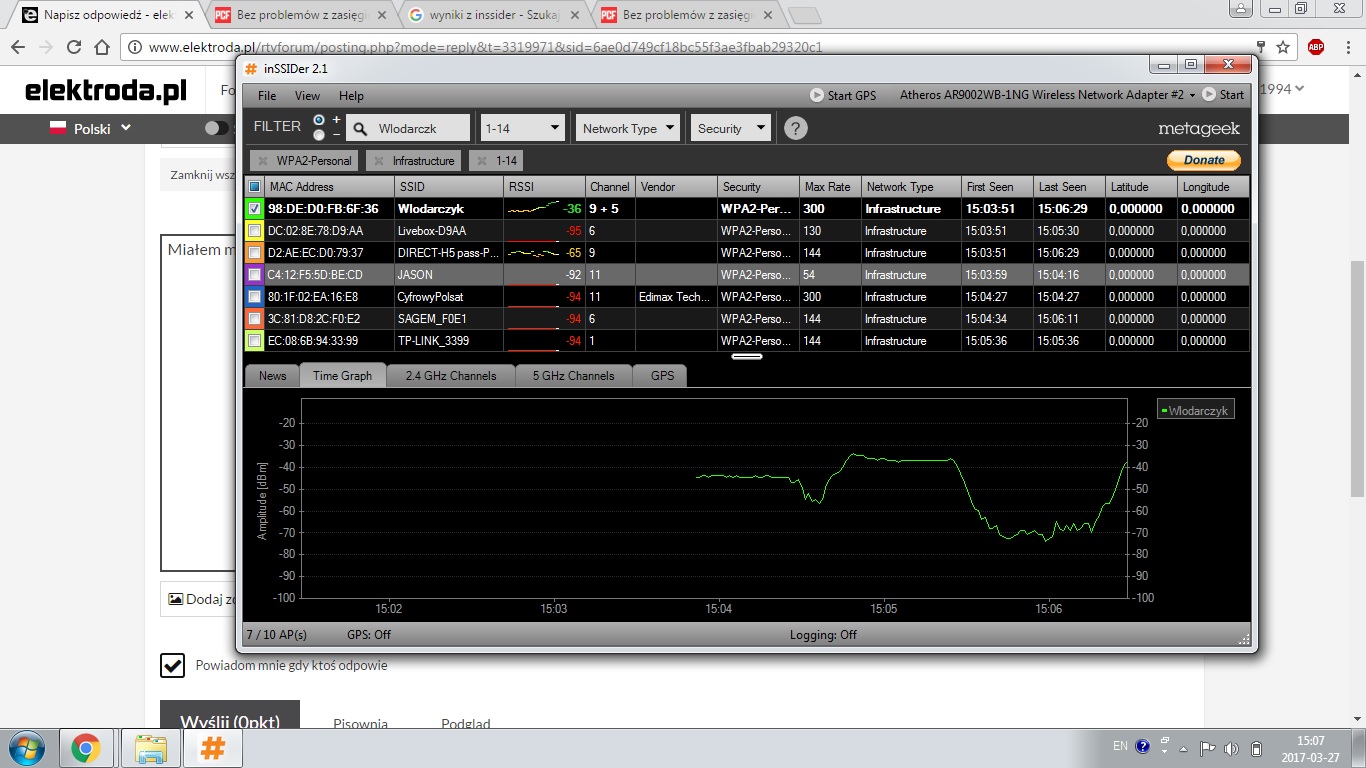
Task: Reload the elektroda.pl page
Action: pos(74,47)
